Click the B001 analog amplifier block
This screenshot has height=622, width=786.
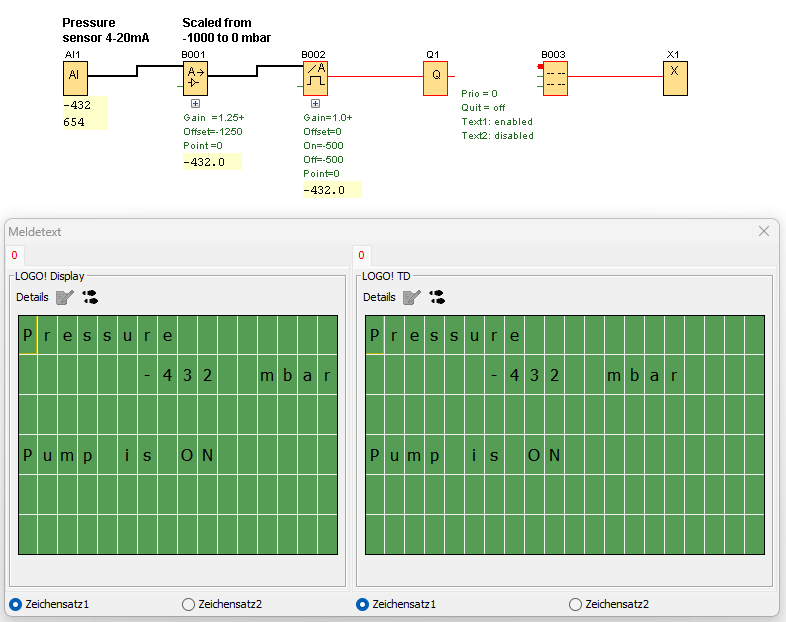coord(195,78)
